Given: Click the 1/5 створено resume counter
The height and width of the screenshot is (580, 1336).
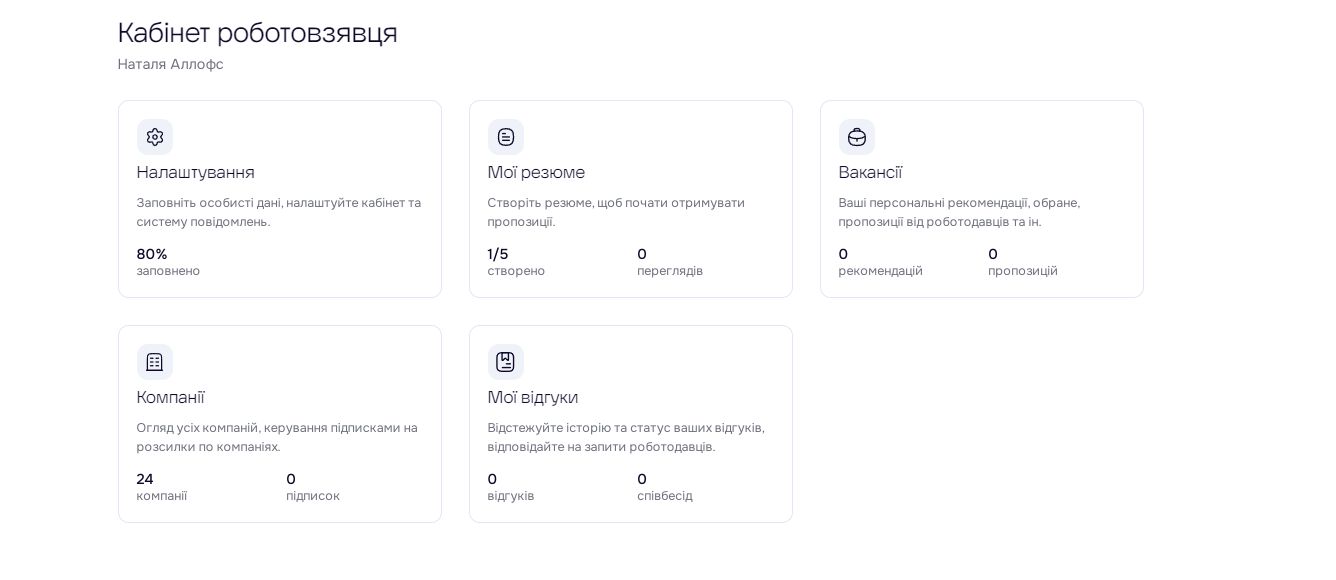Looking at the screenshot, I should 516,262.
